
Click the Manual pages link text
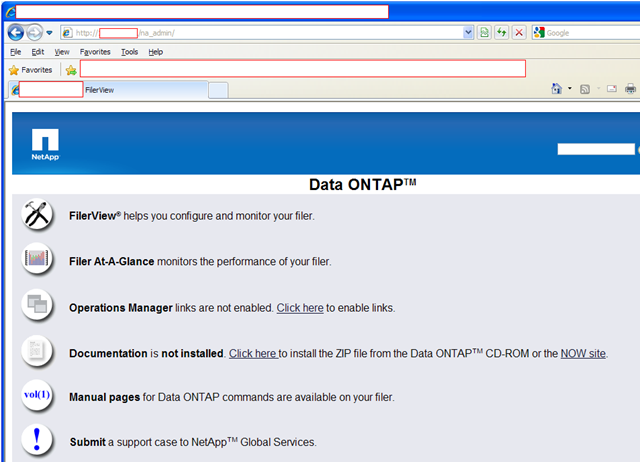pos(104,397)
